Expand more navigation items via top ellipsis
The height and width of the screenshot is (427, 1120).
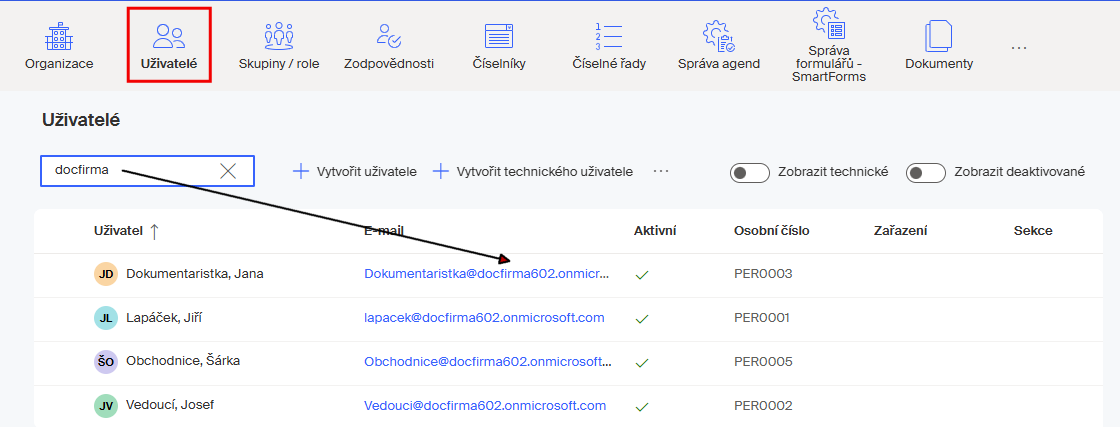(1019, 48)
